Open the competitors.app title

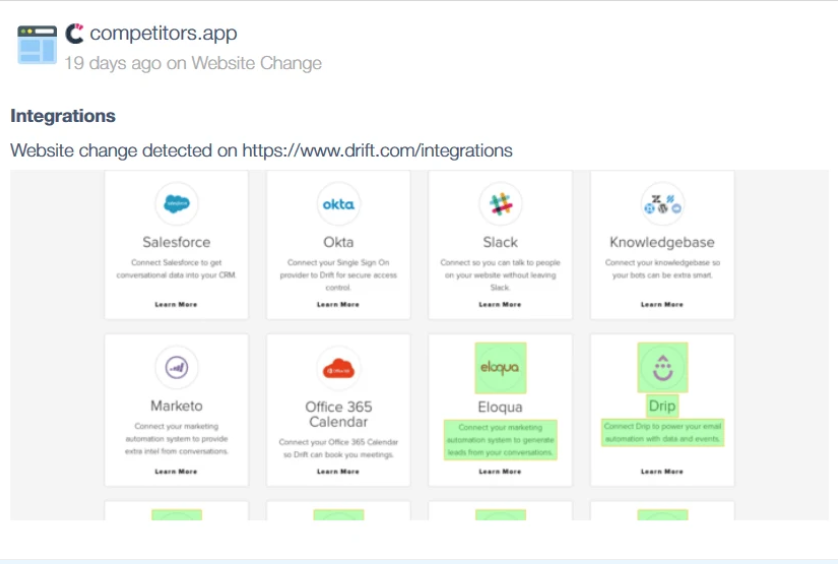click(164, 33)
